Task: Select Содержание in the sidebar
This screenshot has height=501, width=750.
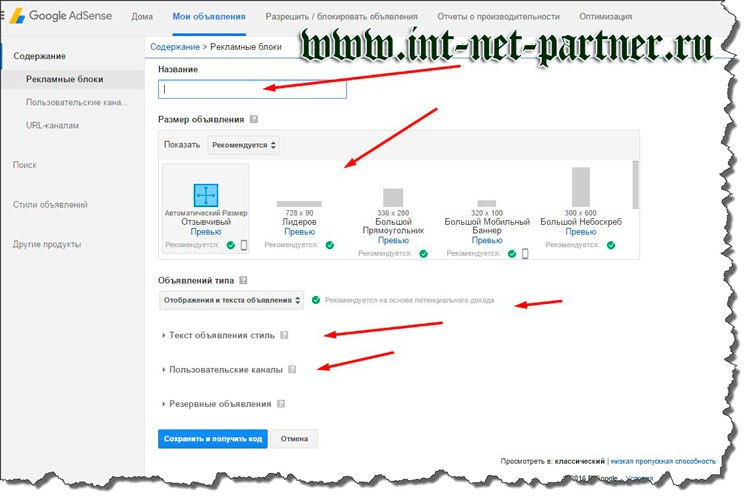Action: click(x=40, y=56)
